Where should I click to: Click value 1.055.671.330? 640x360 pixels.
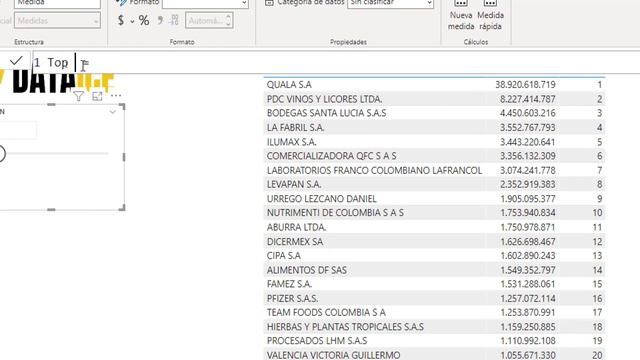pos(527,355)
